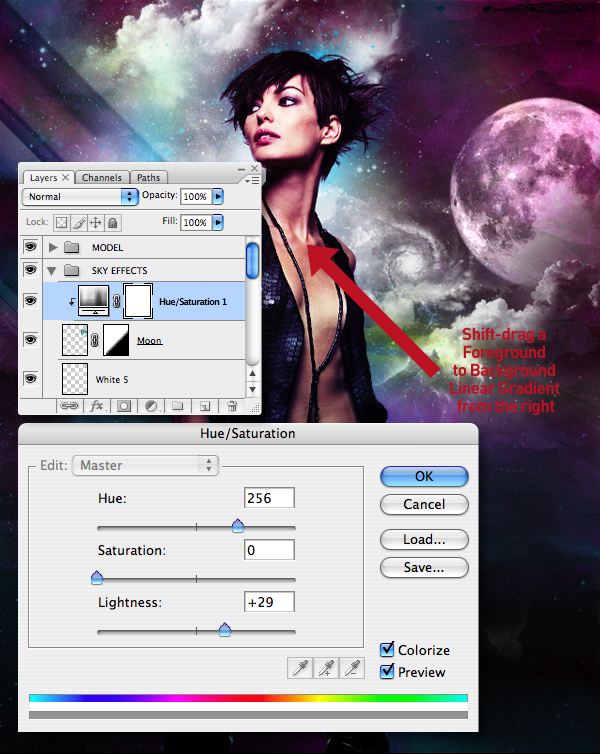Screen dimensions: 600x754
Task: Lock transparent pixels icon
Action: pos(62,222)
